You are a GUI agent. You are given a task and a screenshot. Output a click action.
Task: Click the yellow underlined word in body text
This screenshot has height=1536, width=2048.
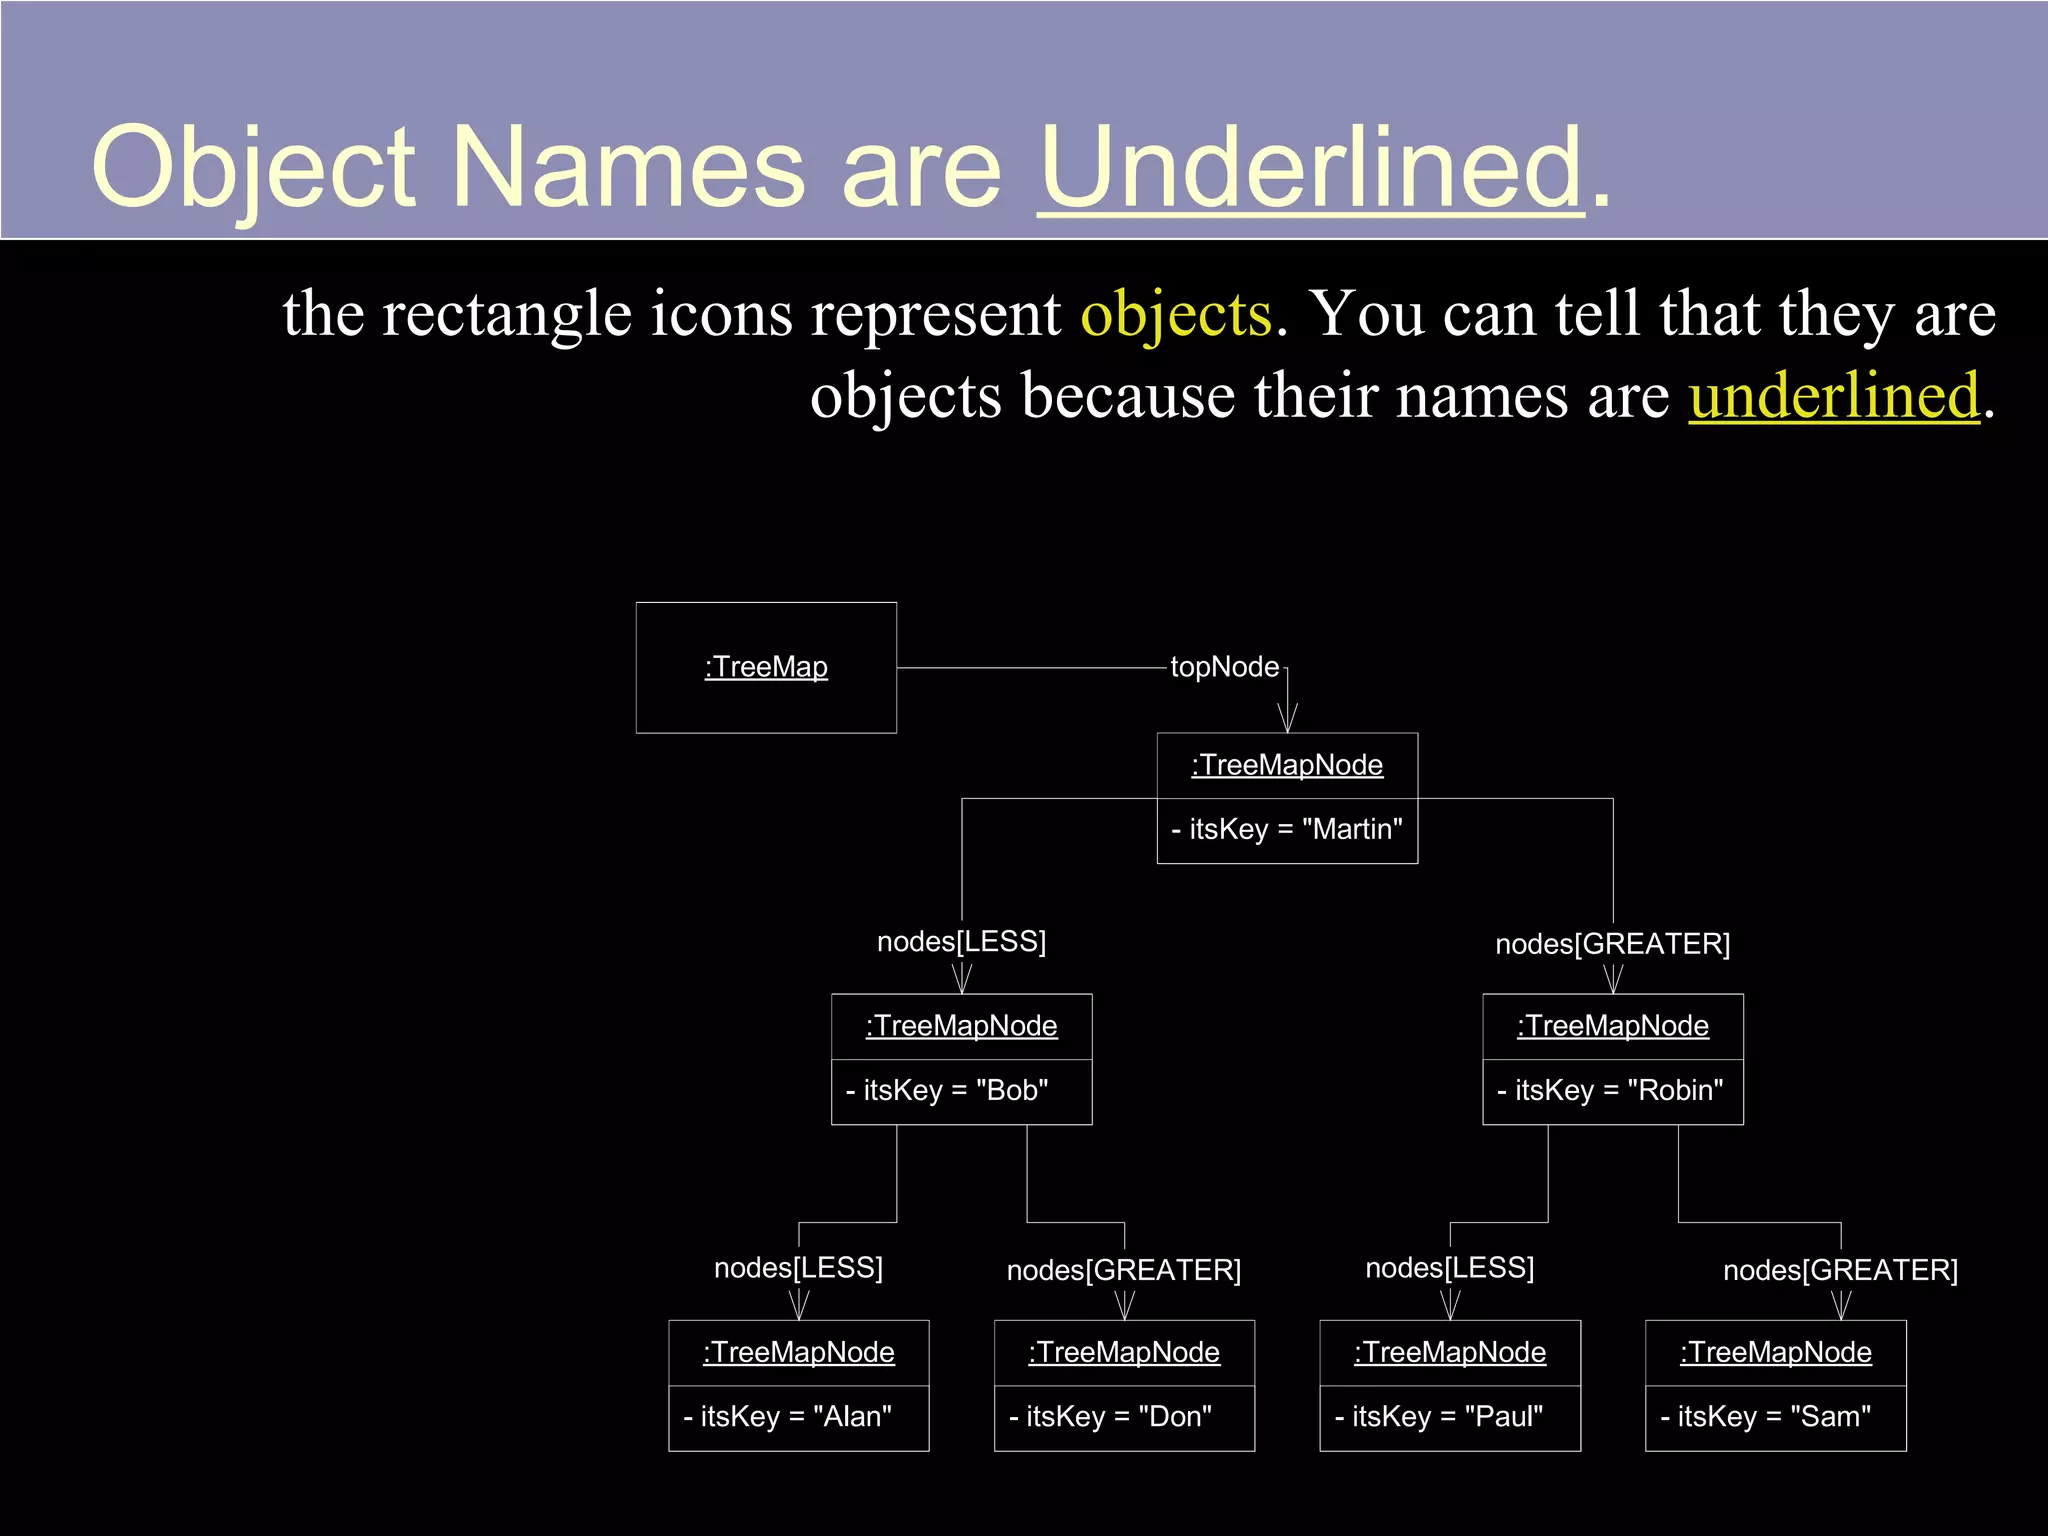(x=1834, y=395)
